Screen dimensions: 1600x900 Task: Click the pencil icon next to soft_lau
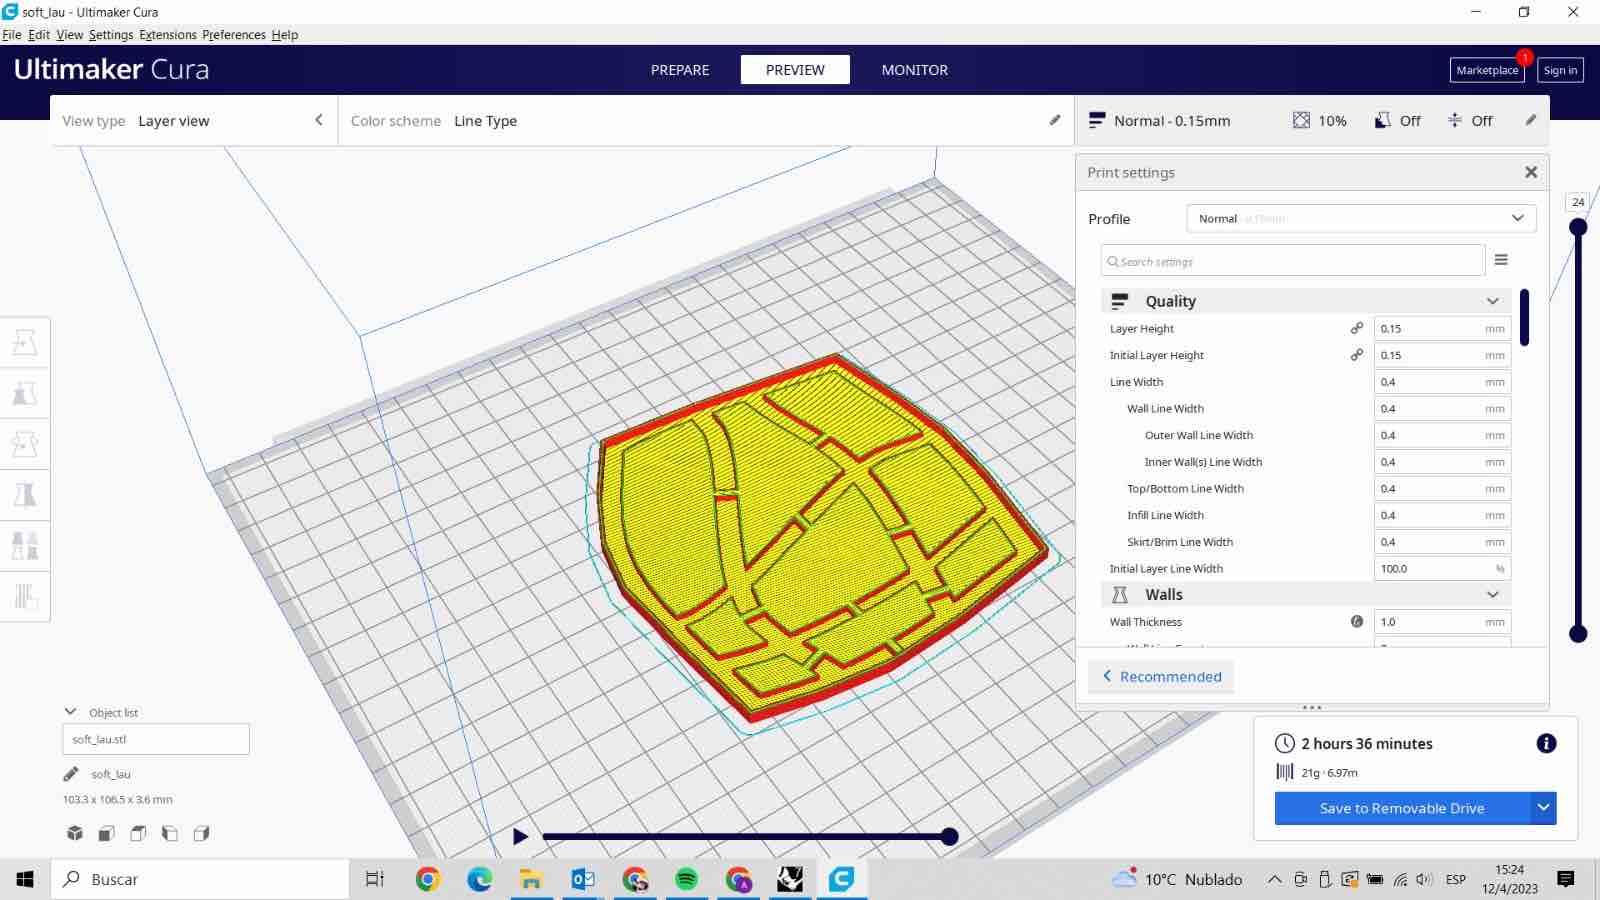(x=71, y=774)
